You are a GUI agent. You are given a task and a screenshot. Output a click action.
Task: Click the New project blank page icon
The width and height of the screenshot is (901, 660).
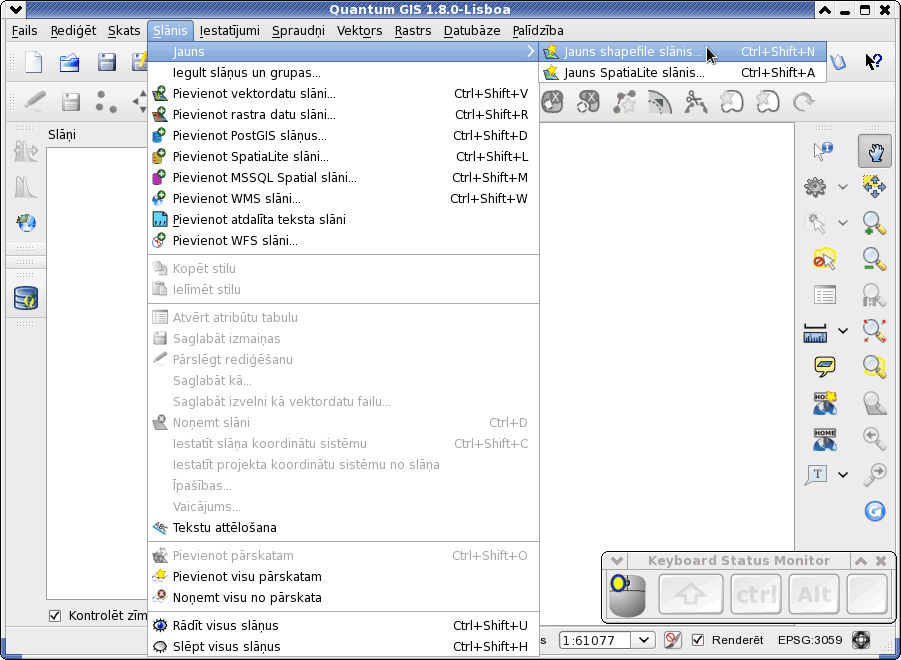coord(34,62)
